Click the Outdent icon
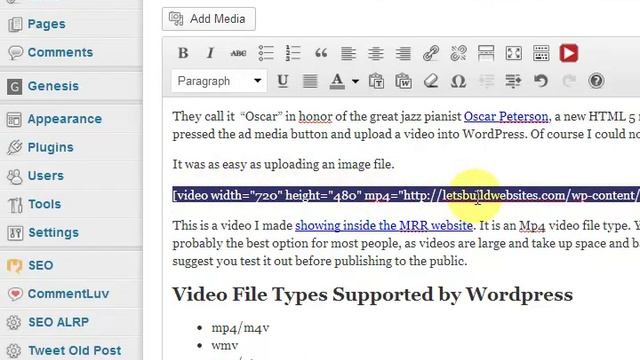This screenshot has width=640, height=360. coord(486,81)
